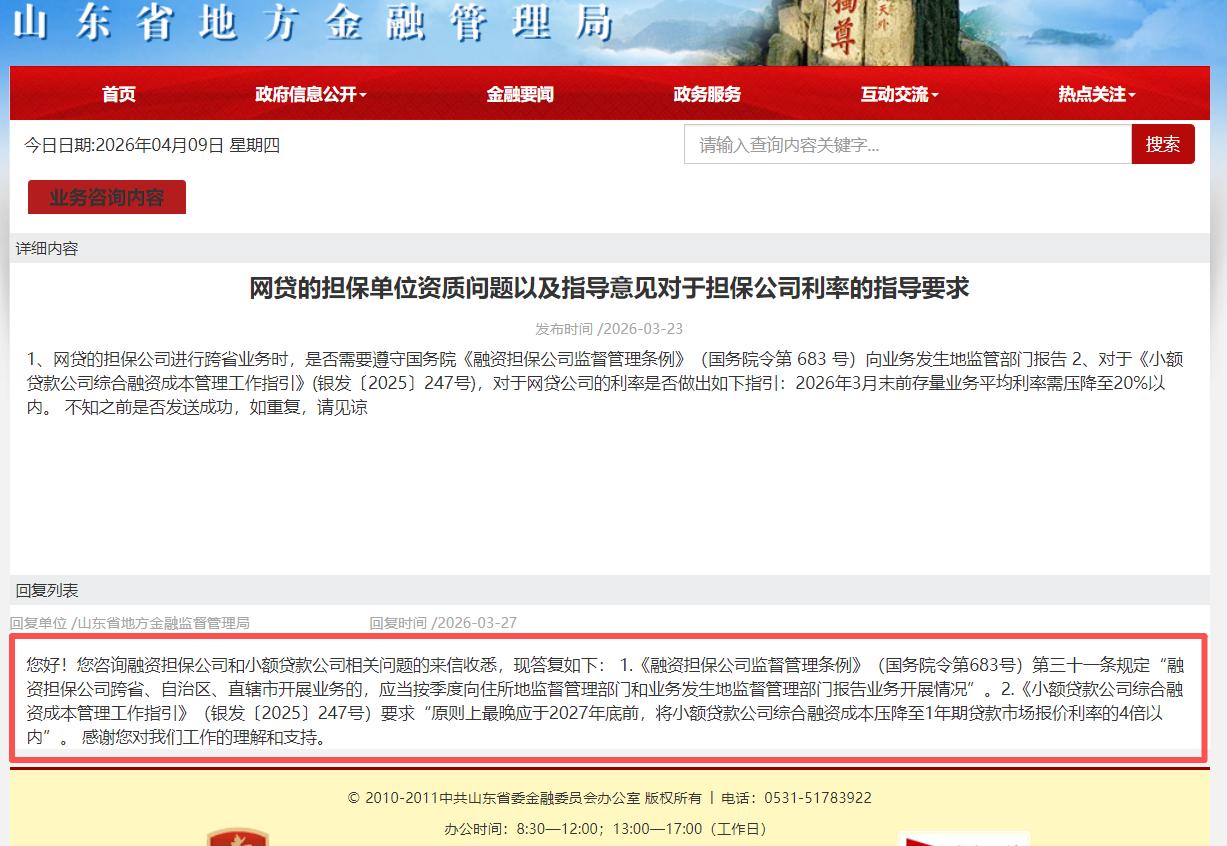Go to 首页 in the navigation bar
The image size is (1227, 846).
click(x=118, y=94)
